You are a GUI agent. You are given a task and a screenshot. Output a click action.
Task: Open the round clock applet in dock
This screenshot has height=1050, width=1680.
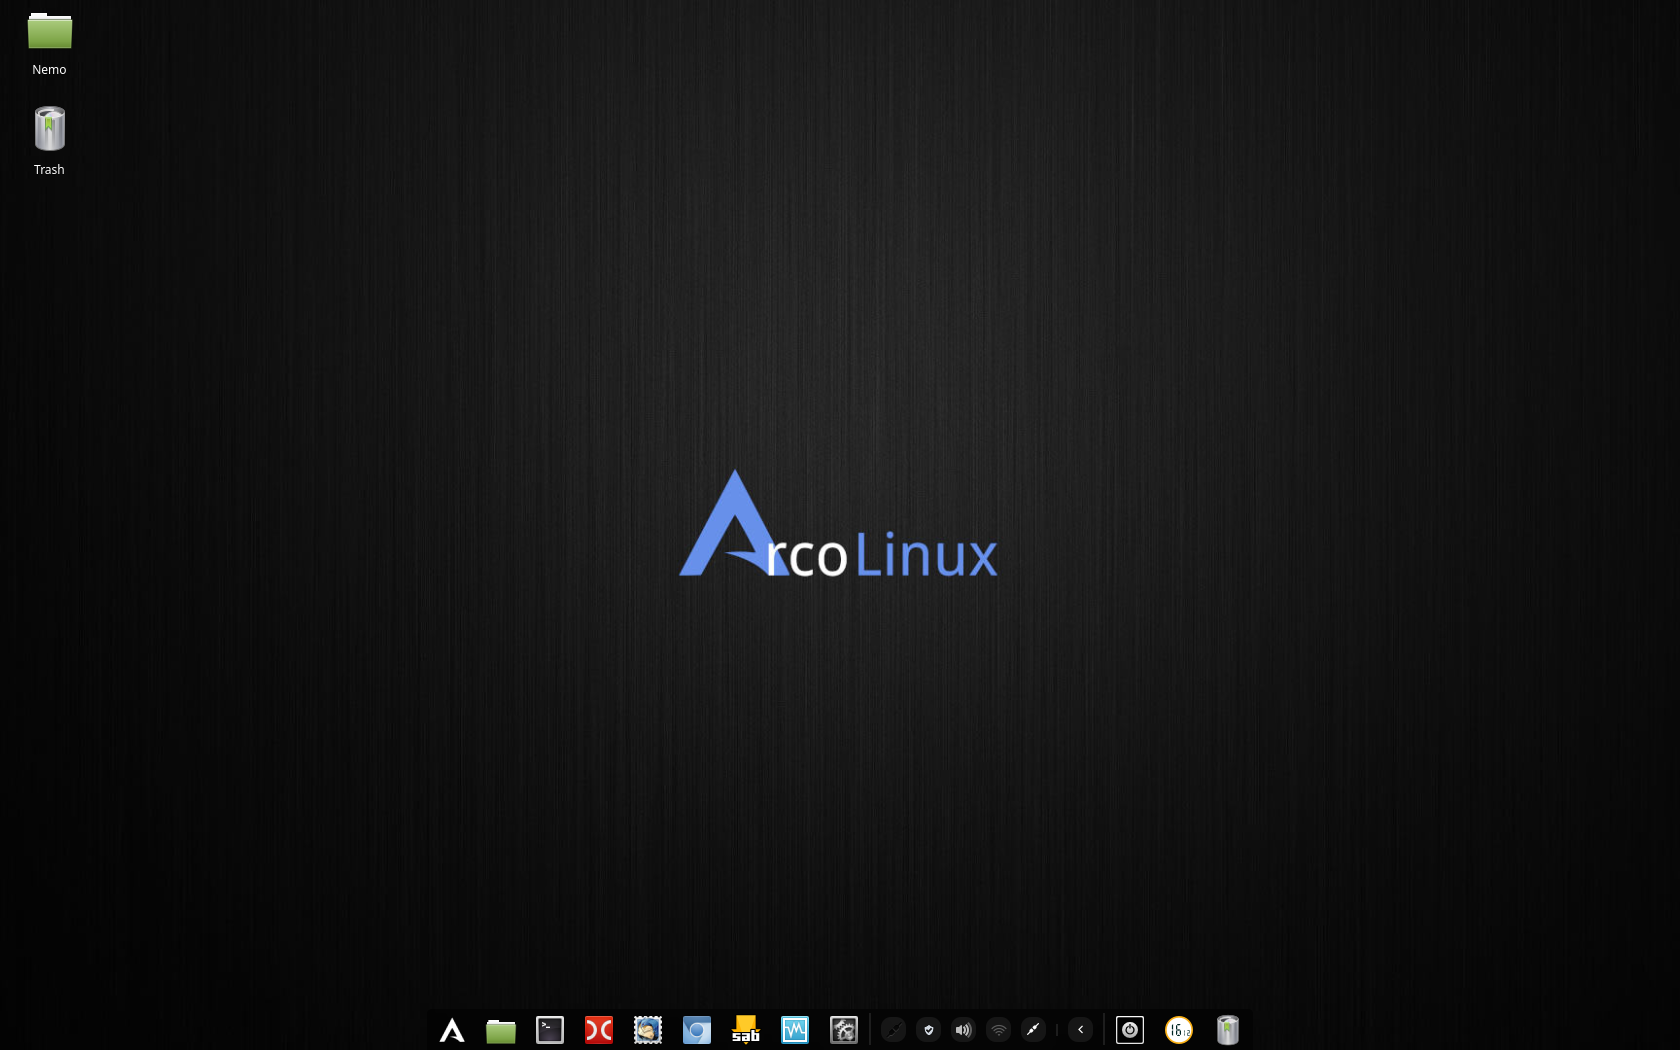click(x=1179, y=1030)
